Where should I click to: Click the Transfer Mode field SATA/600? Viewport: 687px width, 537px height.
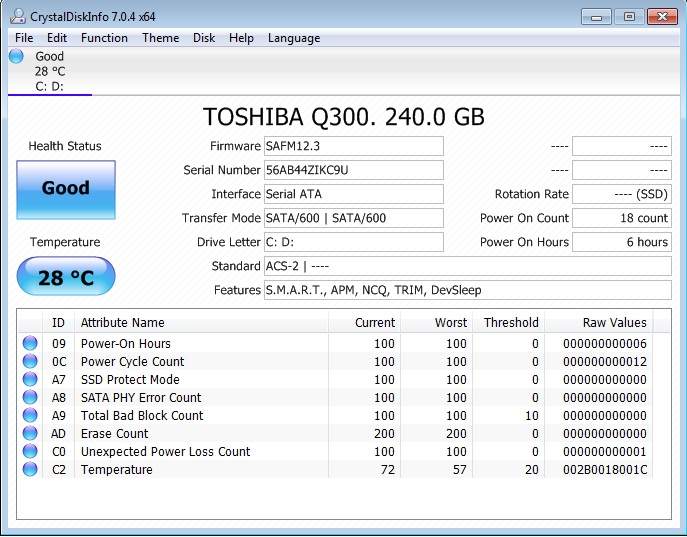354,218
